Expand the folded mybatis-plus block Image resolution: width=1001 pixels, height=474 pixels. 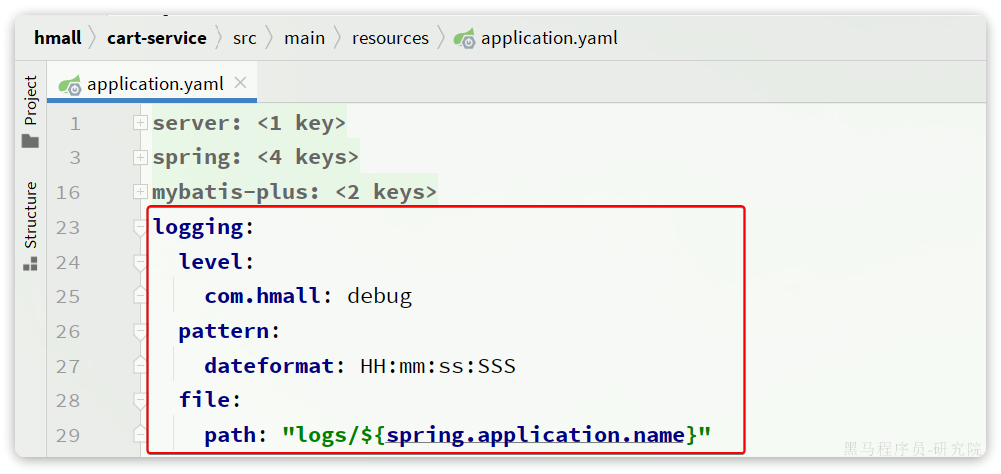pyautogui.click(x=140, y=192)
